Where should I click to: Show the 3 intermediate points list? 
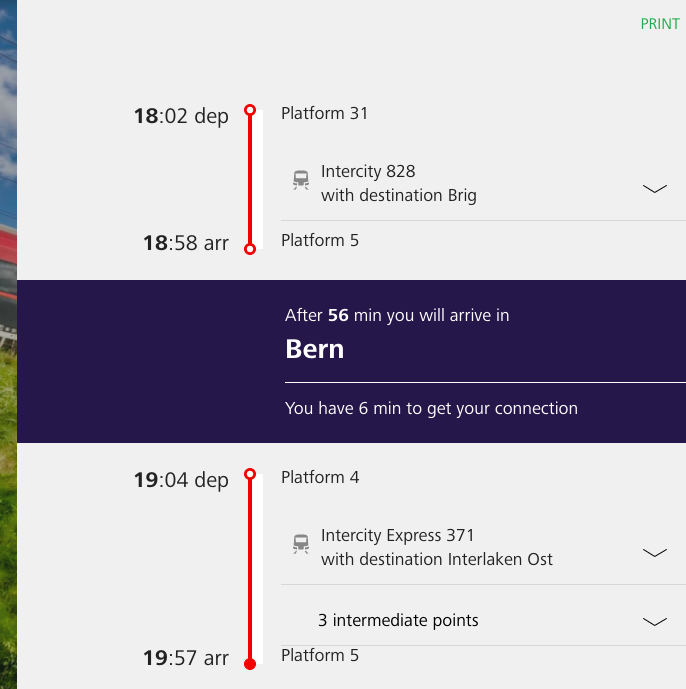pyautogui.click(x=398, y=621)
